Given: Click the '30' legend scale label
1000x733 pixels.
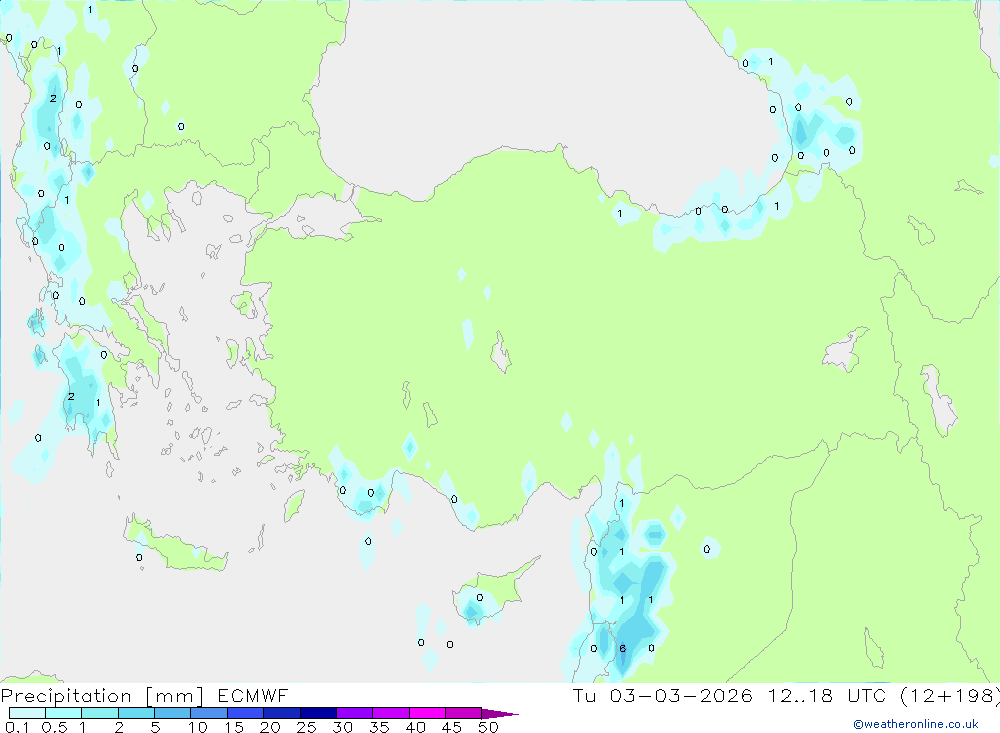Looking at the screenshot, I should click(343, 727).
